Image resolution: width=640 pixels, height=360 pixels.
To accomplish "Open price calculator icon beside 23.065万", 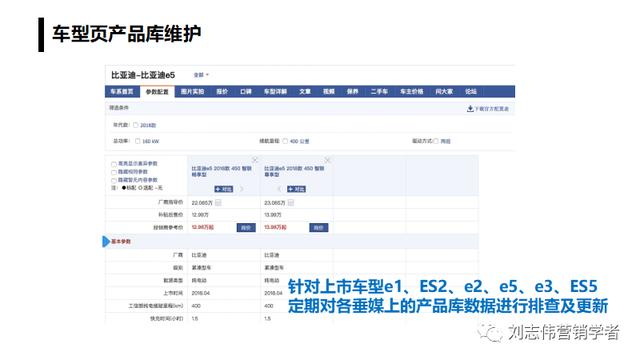I will click(x=291, y=202).
